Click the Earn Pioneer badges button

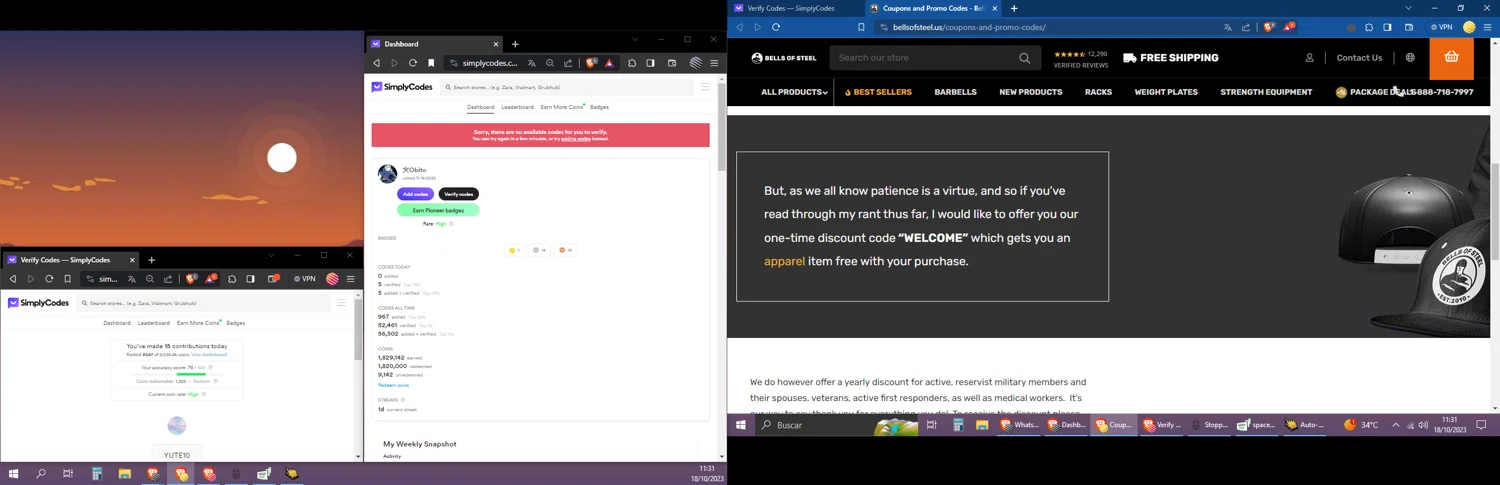point(438,210)
